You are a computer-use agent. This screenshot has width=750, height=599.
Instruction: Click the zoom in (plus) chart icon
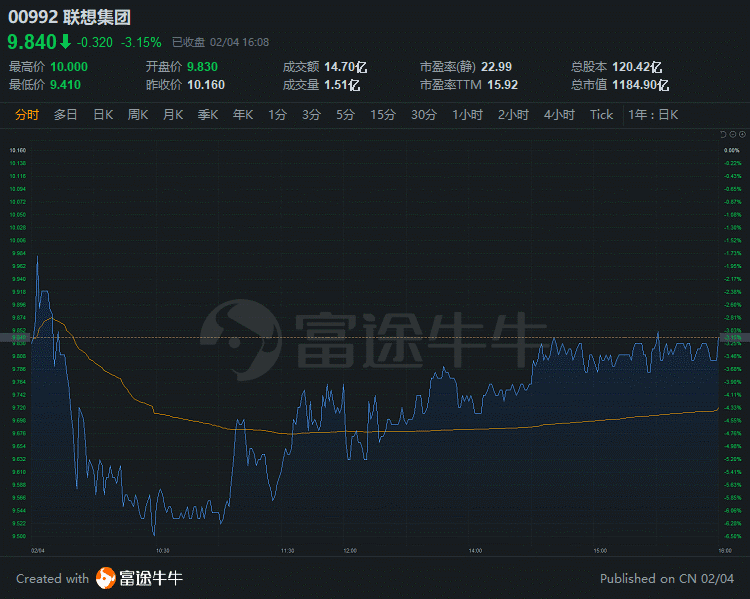pos(741,134)
